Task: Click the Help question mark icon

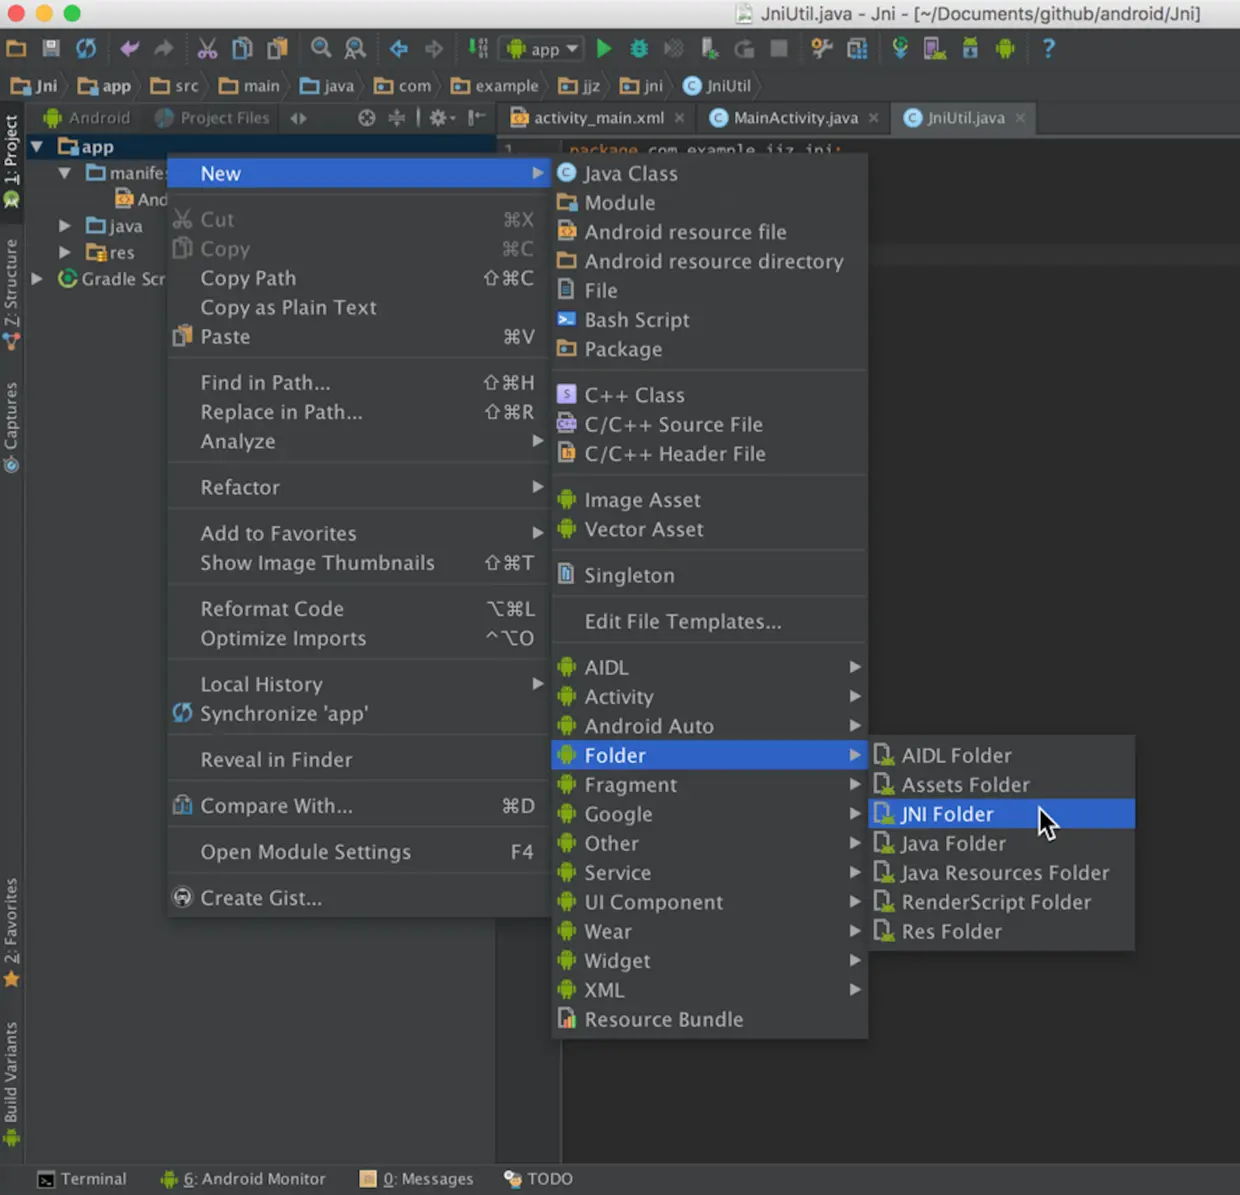Action: (1048, 48)
